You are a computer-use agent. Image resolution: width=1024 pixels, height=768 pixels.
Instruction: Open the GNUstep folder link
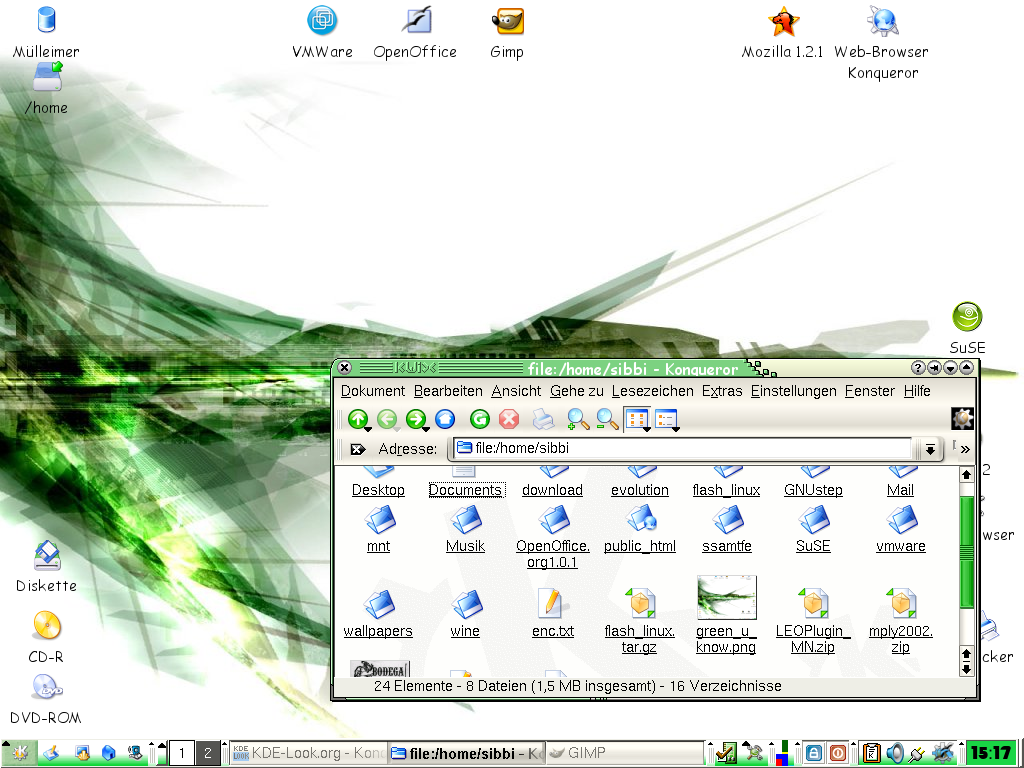point(813,490)
